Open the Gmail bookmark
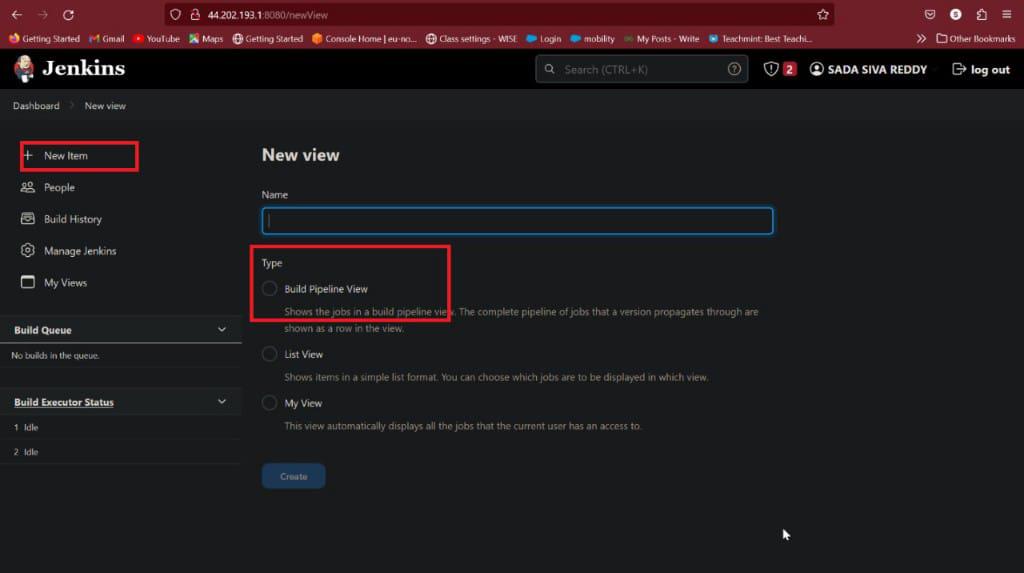This screenshot has width=1024, height=573. (x=106, y=39)
